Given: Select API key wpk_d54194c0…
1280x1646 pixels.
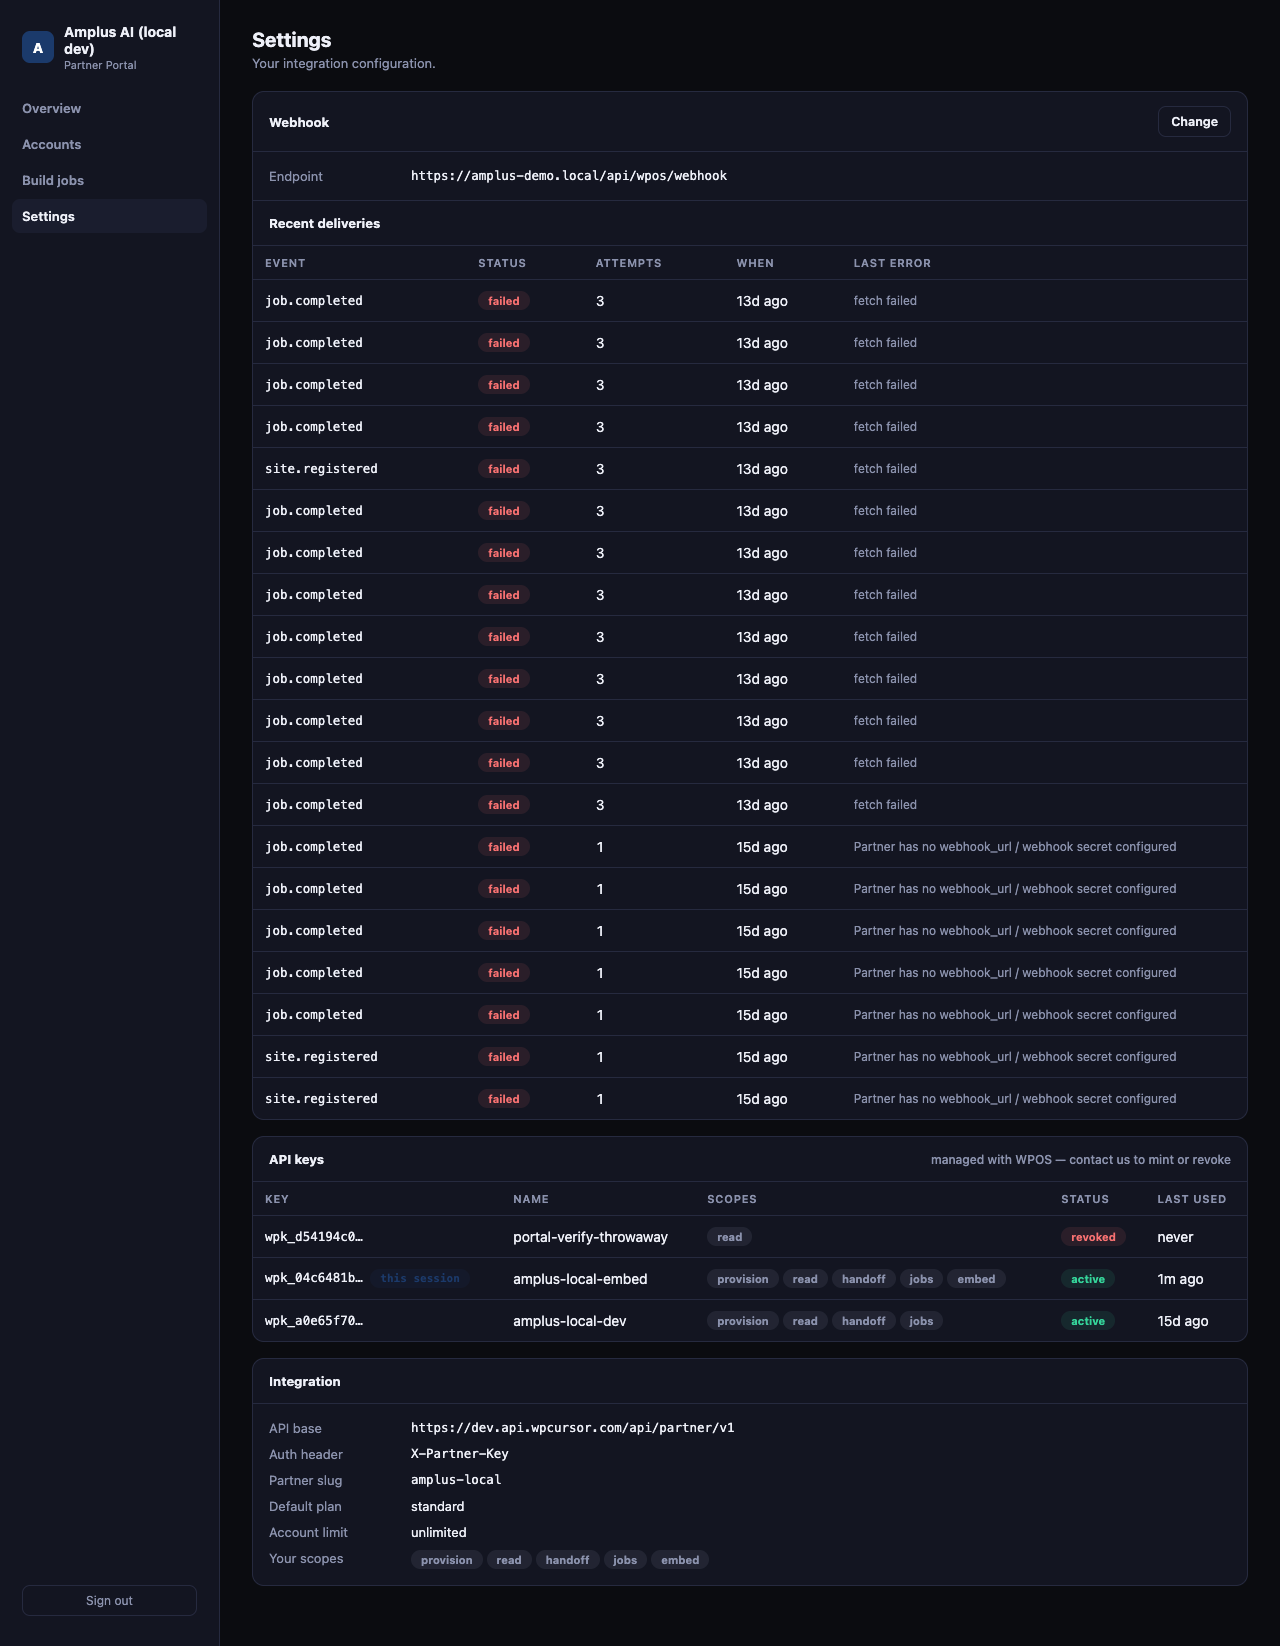Looking at the screenshot, I should pyautogui.click(x=314, y=1237).
